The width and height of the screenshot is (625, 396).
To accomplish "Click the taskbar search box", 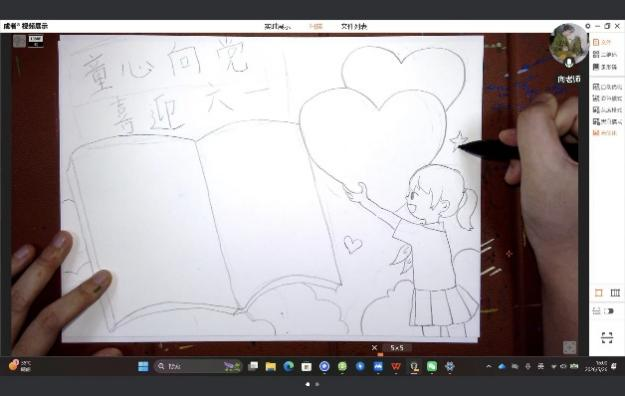I will pos(198,366).
